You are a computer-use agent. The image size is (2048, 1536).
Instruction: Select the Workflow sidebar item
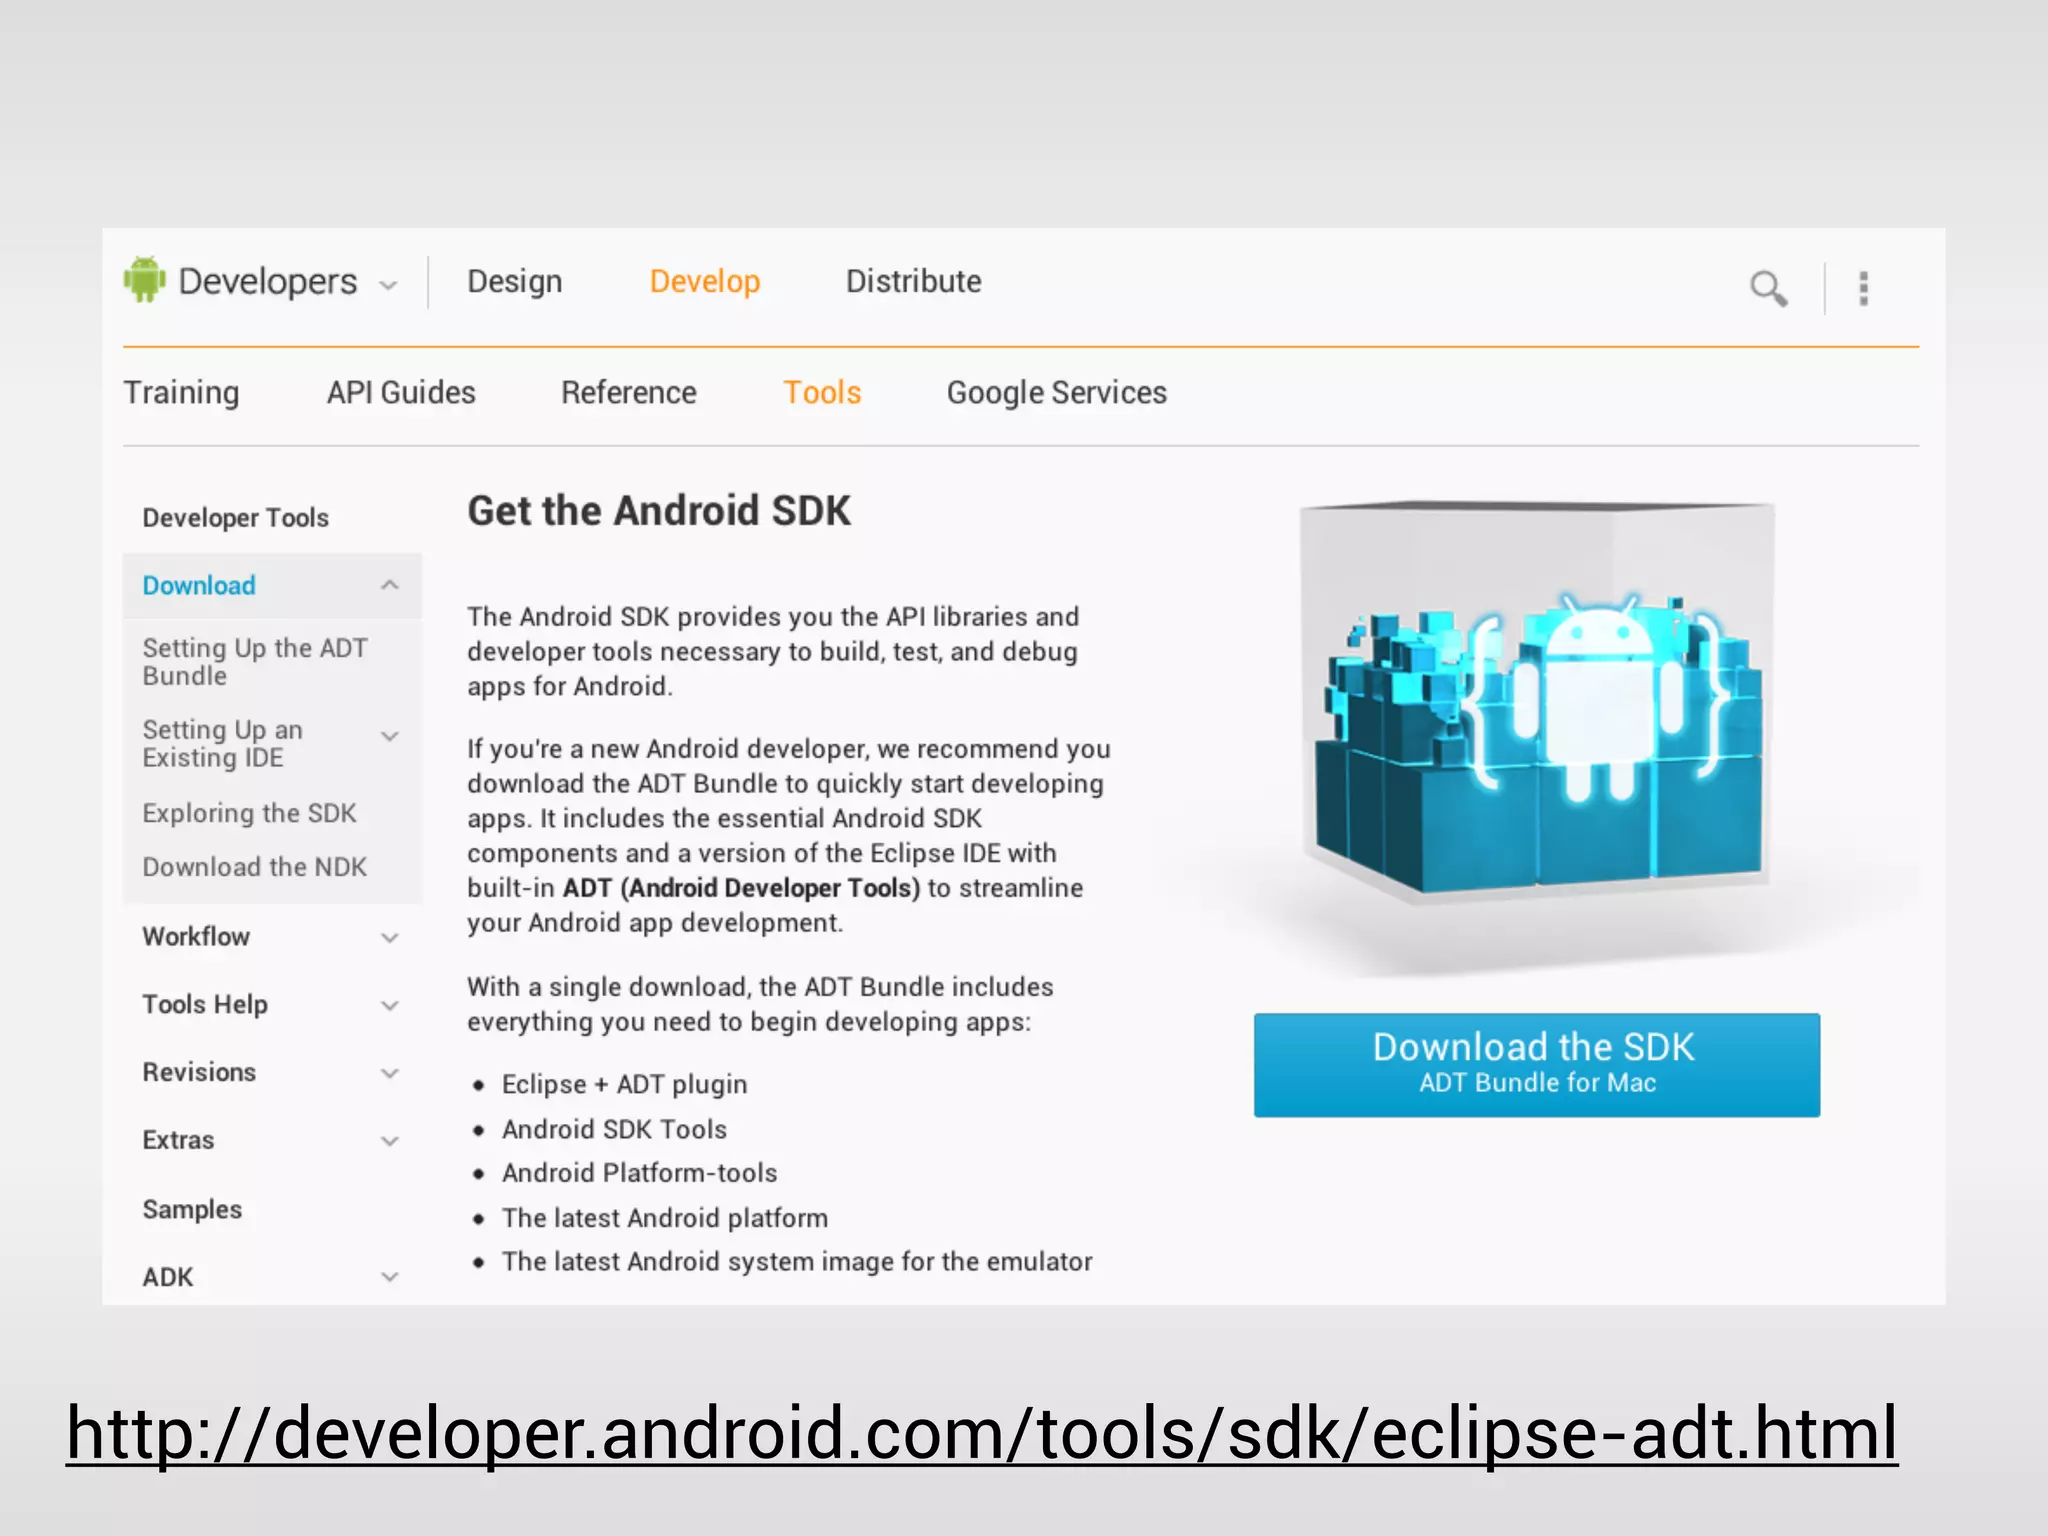196,937
